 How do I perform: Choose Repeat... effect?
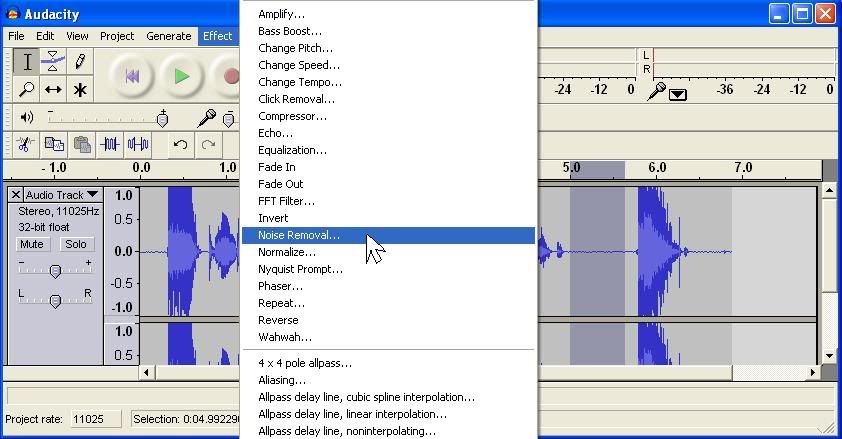click(388, 303)
